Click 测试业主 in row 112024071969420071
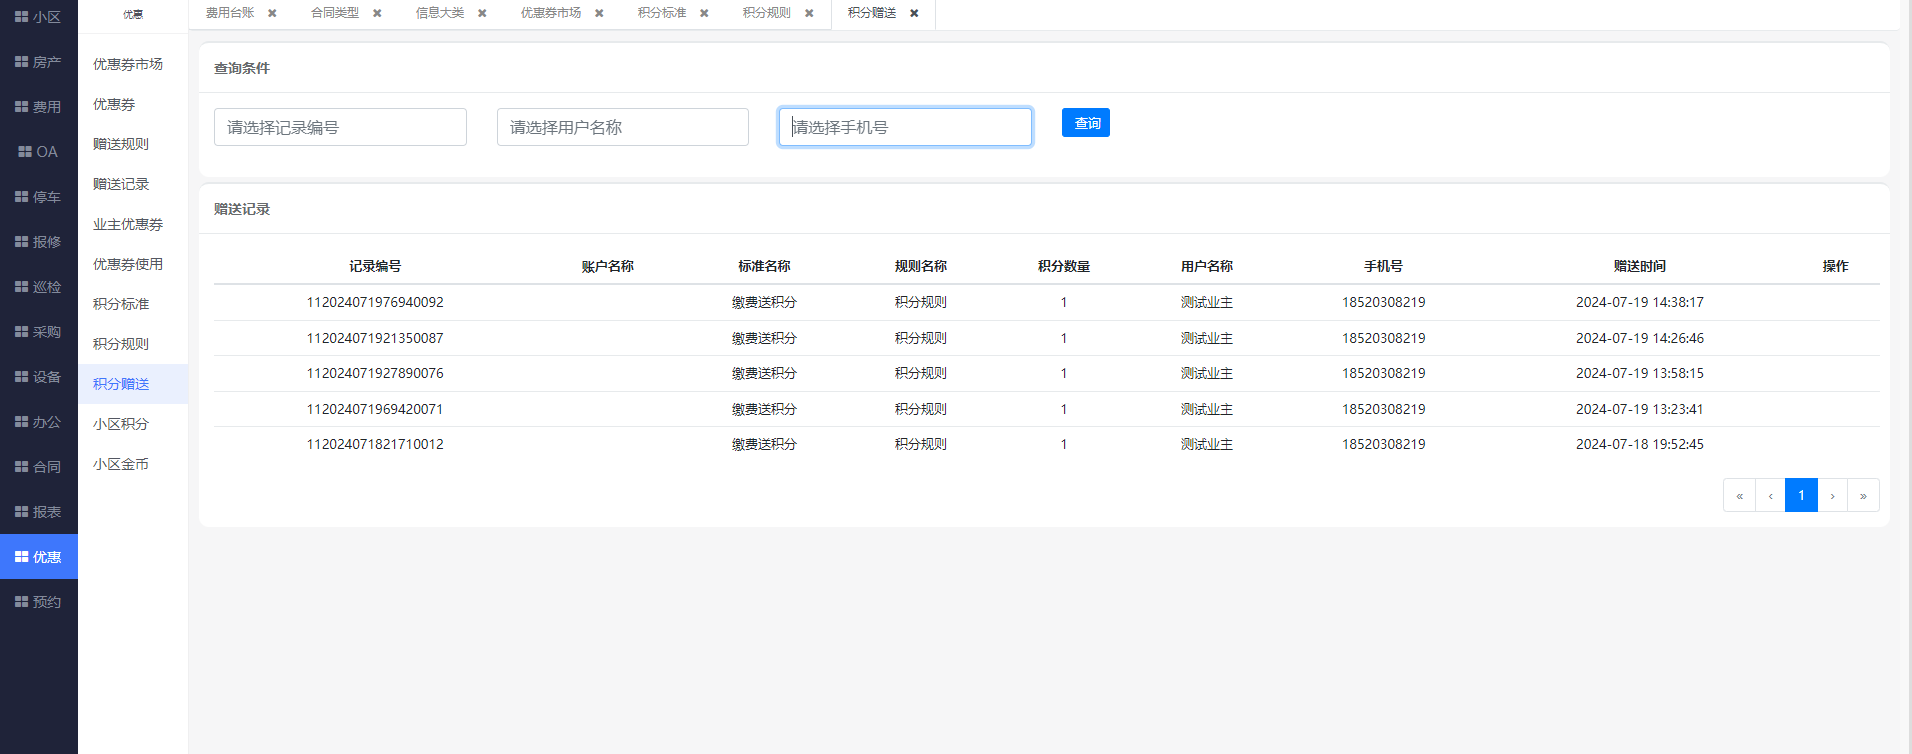The image size is (1912, 754). tap(1206, 409)
